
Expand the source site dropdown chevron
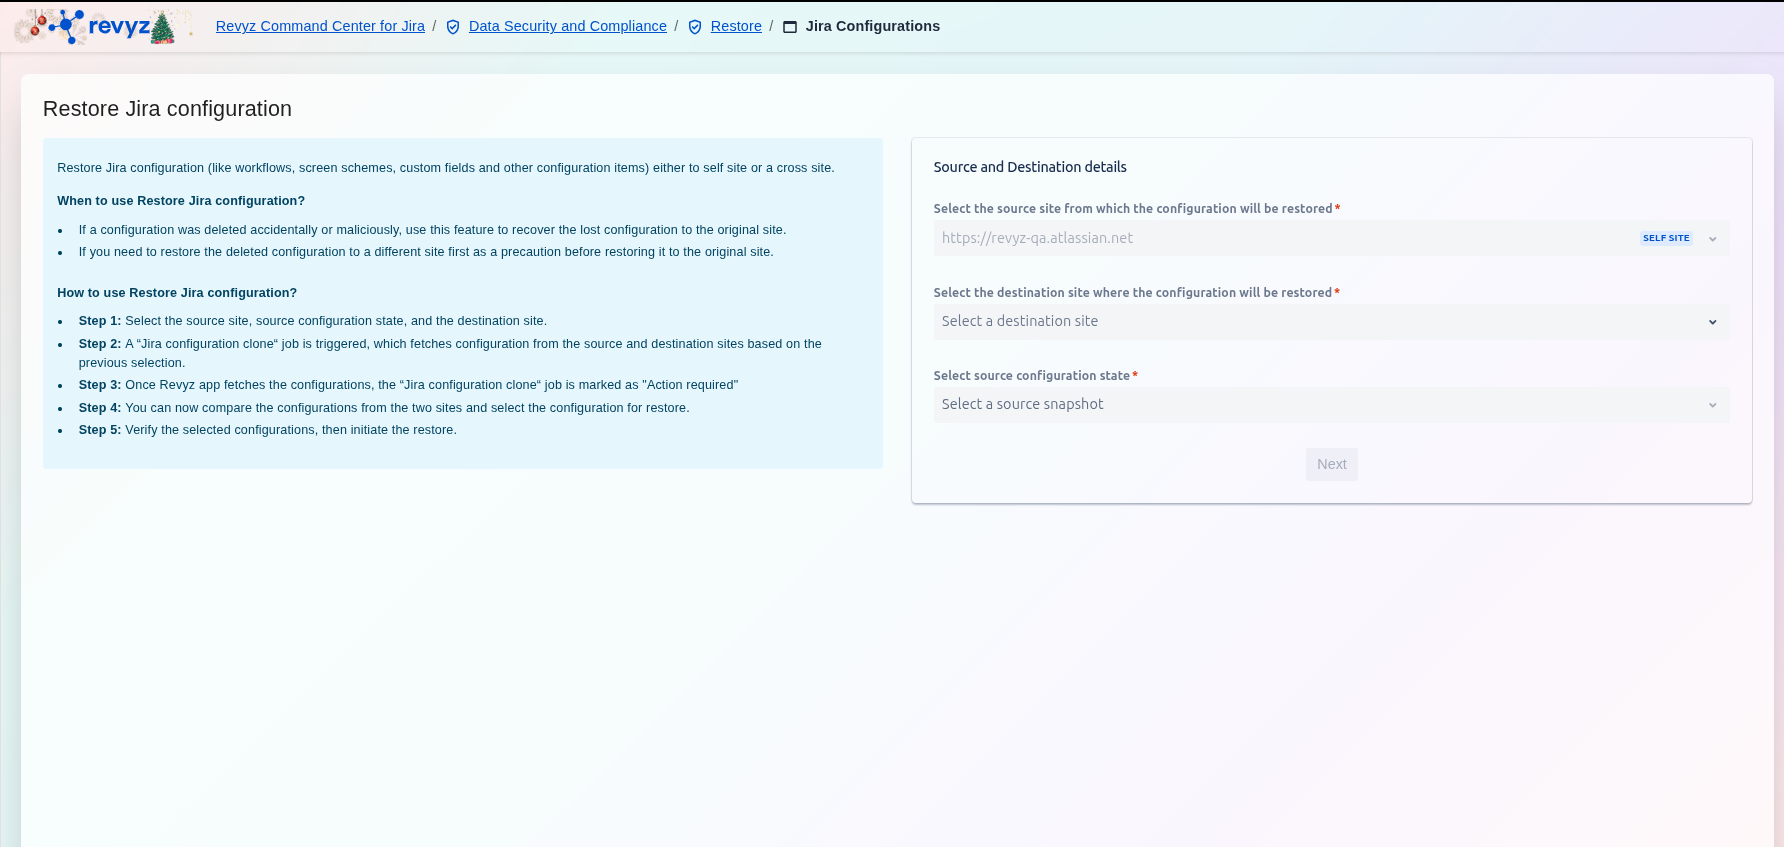[1712, 239]
